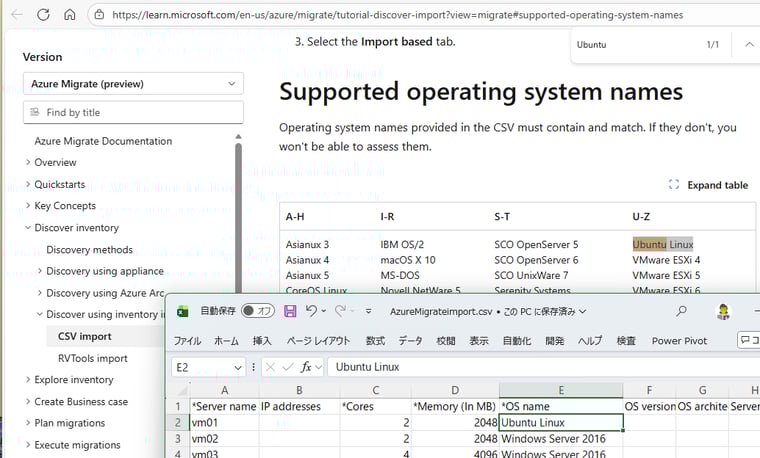The height and width of the screenshot is (458, 760).
Task: Select column E header
Action: pos(561,390)
